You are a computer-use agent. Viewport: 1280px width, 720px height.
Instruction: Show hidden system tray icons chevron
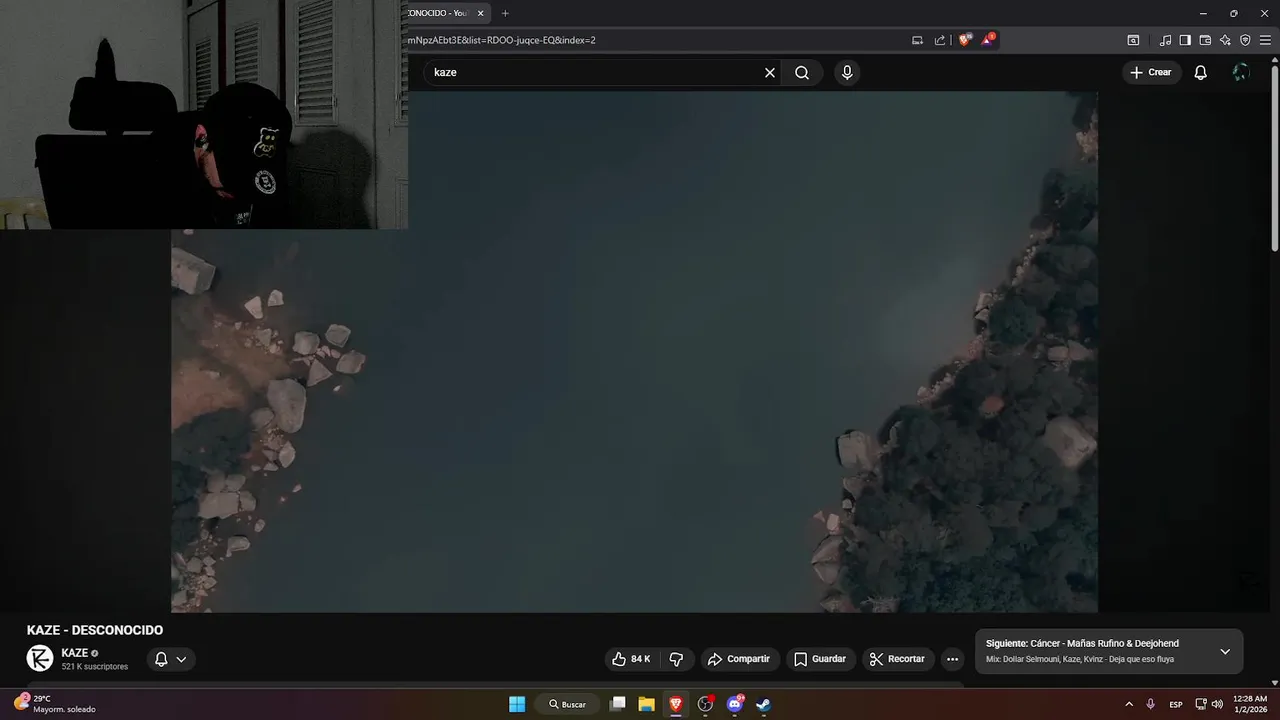pyautogui.click(x=1129, y=704)
